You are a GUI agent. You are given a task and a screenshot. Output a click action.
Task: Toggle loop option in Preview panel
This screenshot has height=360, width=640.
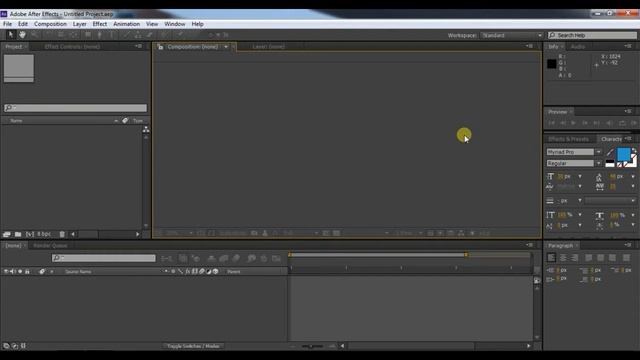tap(622, 123)
